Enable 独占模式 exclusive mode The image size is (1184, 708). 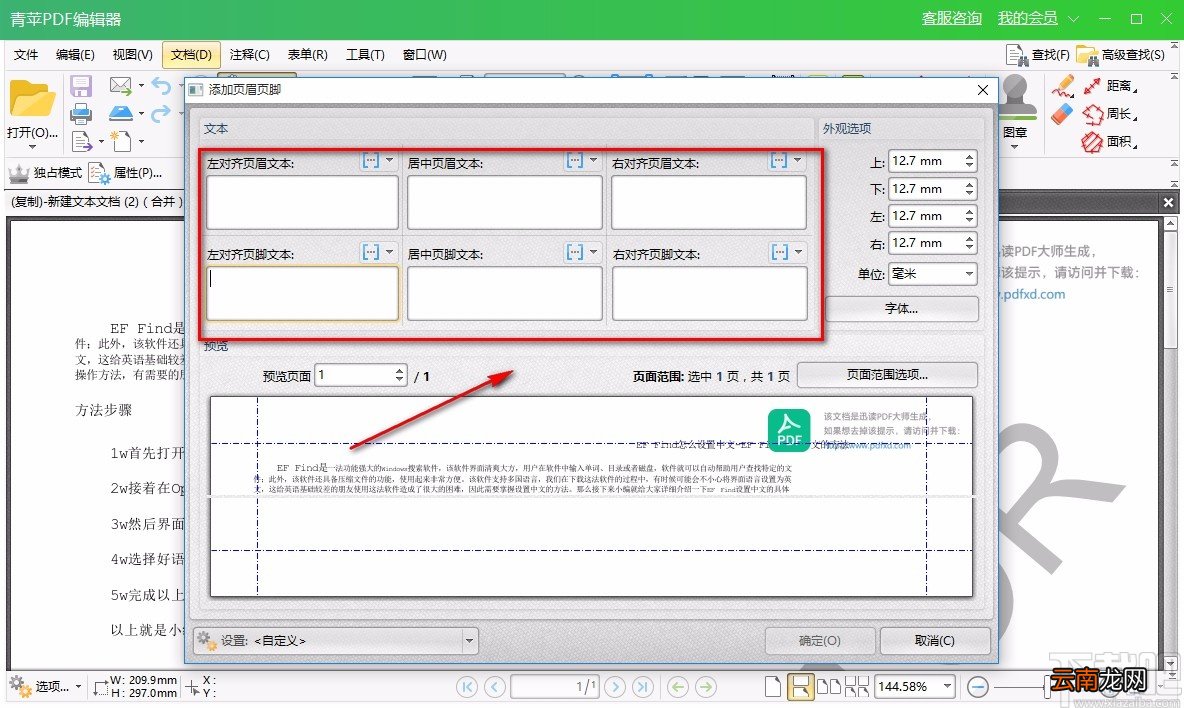pos(45,173)
